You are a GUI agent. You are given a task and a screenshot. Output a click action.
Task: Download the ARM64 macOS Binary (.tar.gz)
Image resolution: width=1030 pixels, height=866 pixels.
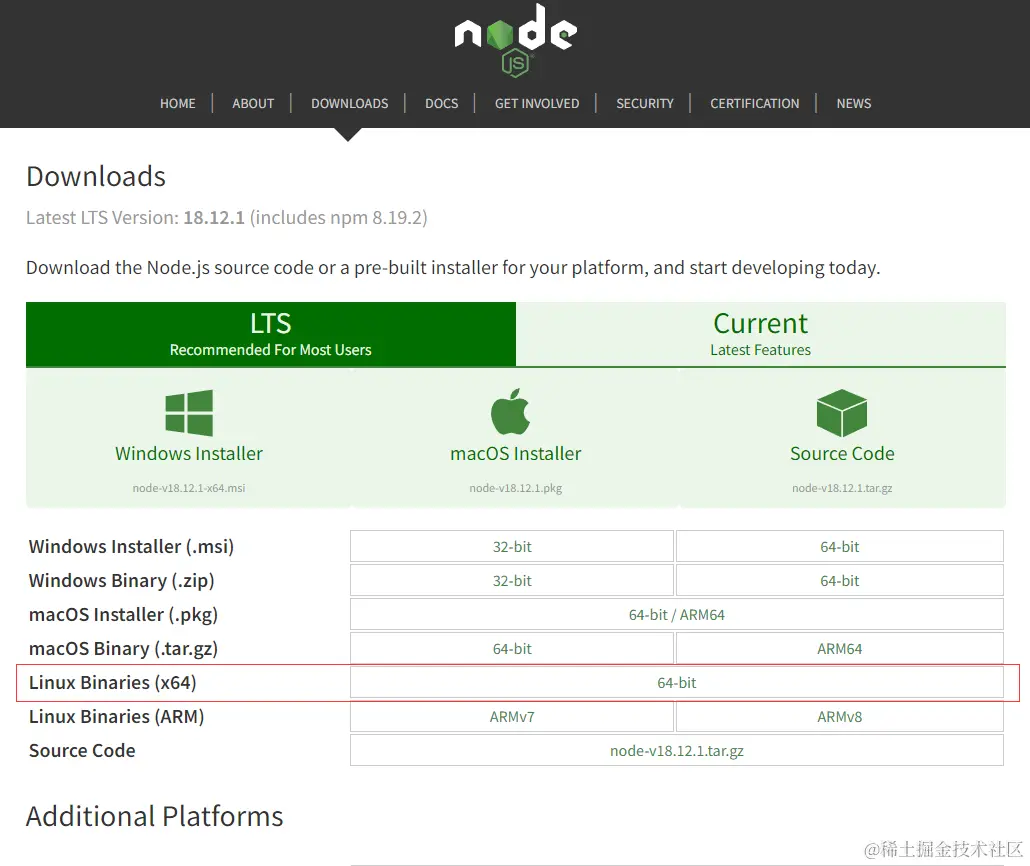[840, 649]
